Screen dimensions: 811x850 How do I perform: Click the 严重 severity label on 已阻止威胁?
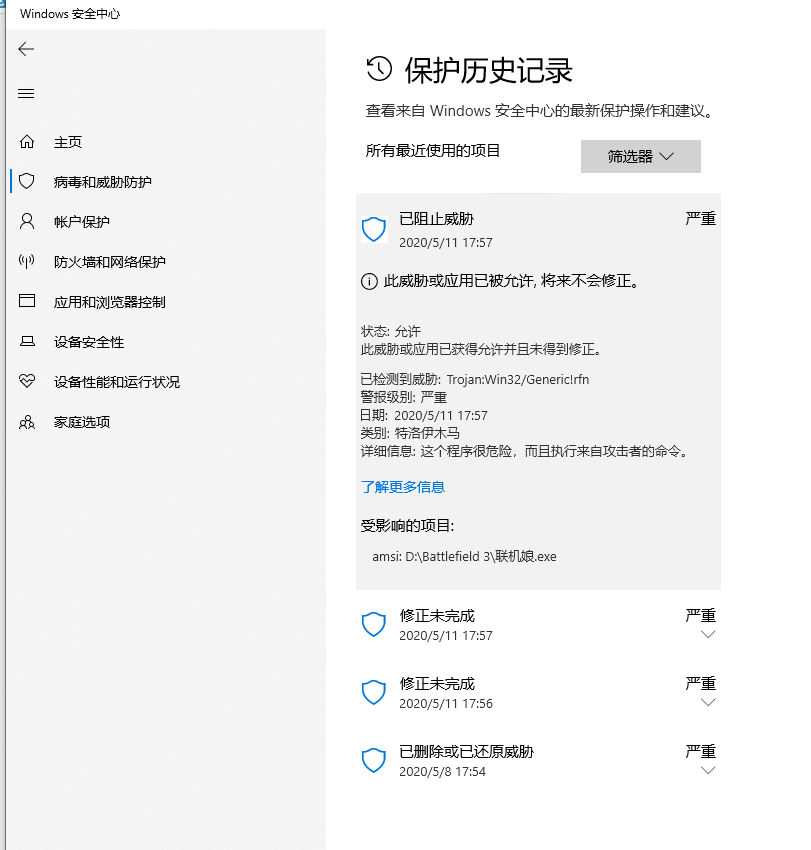click(700, 218)
